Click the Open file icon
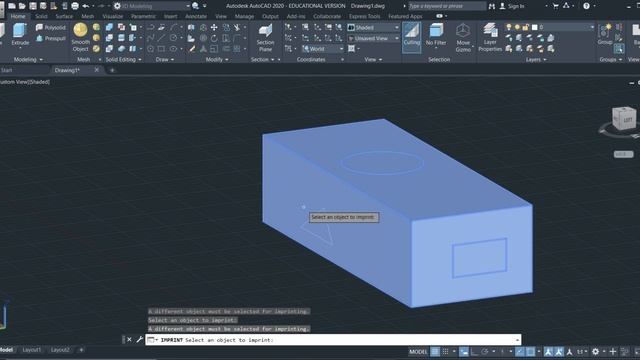 [x=22, y=6]
